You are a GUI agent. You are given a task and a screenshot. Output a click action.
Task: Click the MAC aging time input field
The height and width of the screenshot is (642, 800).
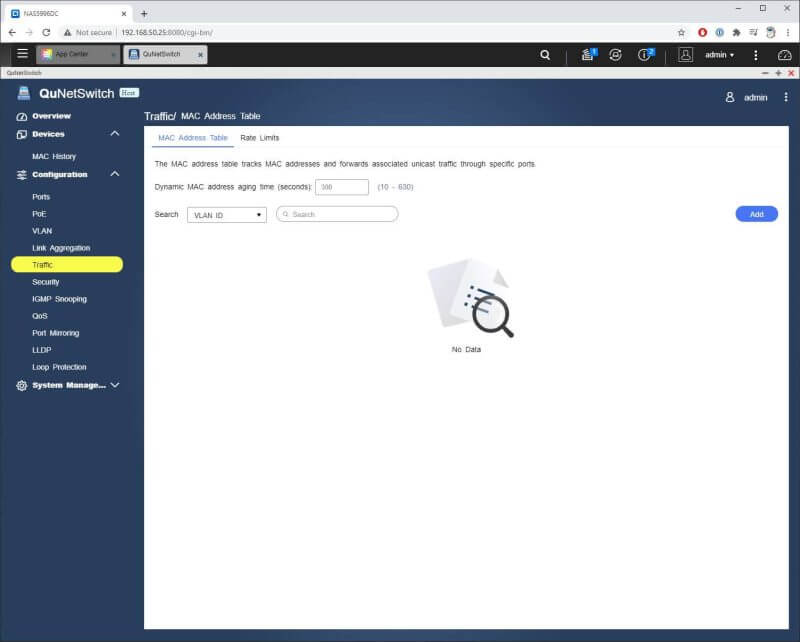pos(342,187)
